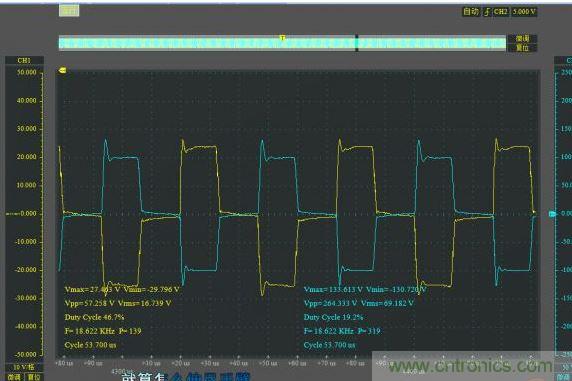This screenshot has height=381, width=572.
Task: Click the upper button right of overview bar
Action: pos(522,39)
